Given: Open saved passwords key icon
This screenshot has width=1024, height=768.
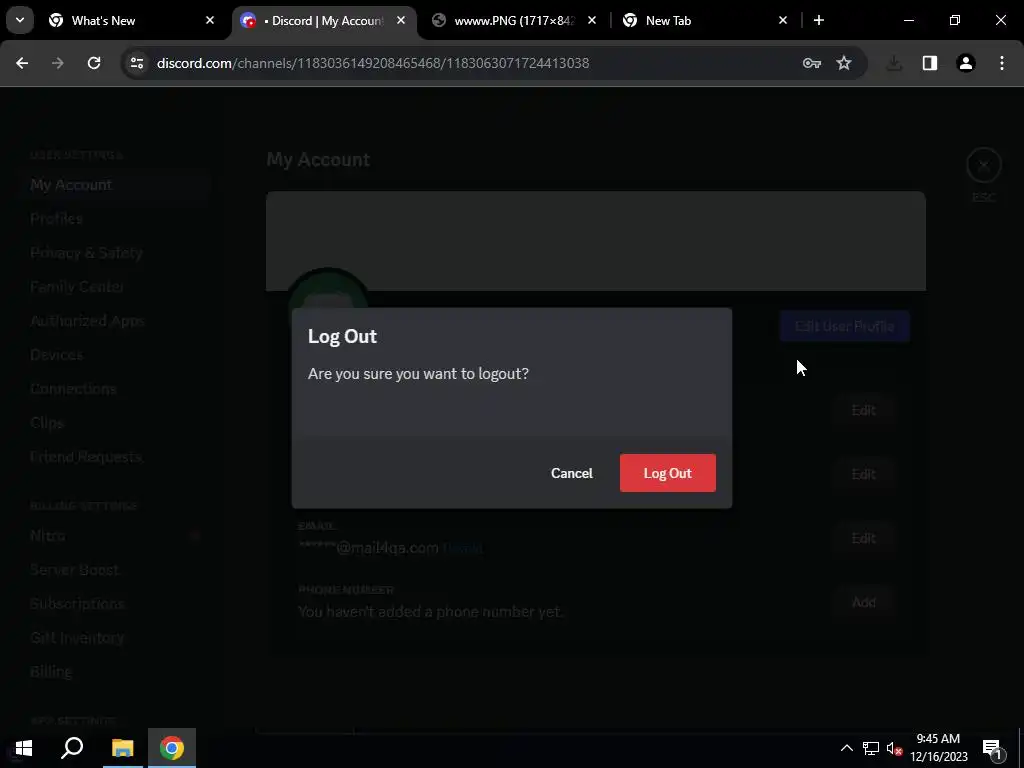Looking at the screenshot, I should point(812,63).
